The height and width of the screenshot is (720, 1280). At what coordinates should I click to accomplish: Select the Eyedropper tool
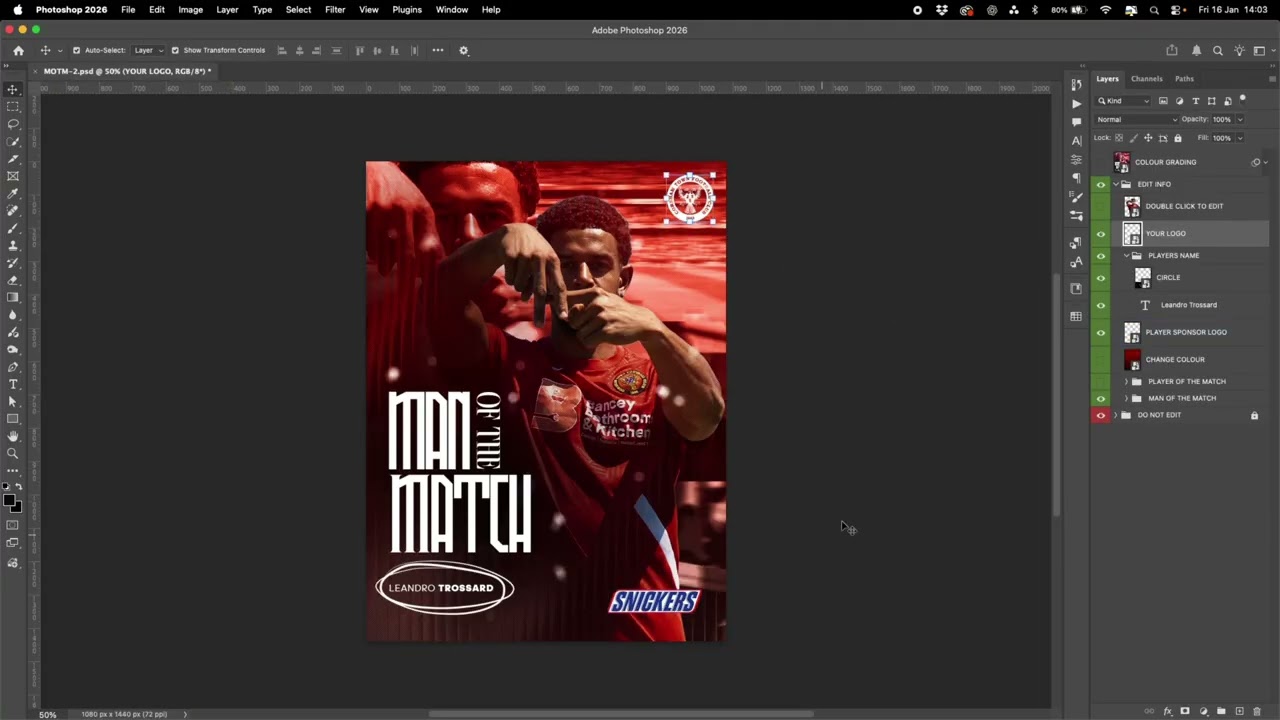coord(13,193)
